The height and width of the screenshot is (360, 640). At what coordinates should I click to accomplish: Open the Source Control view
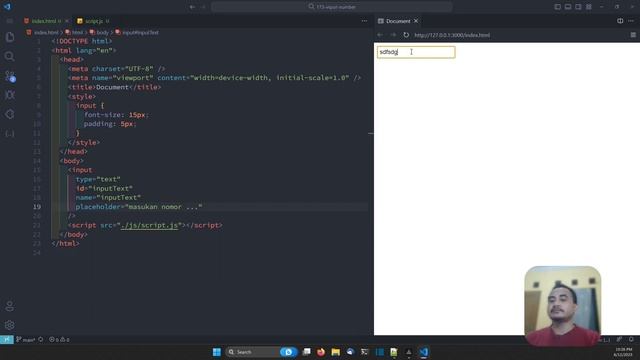(x=10, y=76)
